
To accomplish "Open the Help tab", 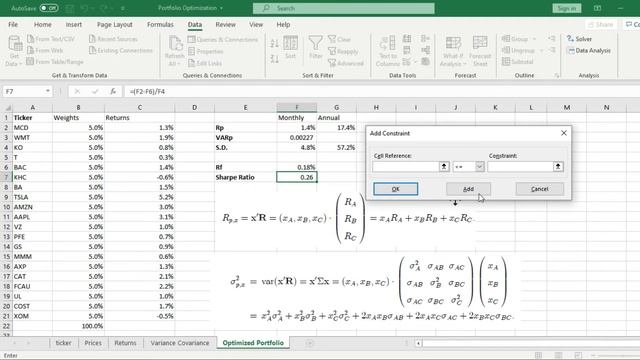I will (283, 24).
